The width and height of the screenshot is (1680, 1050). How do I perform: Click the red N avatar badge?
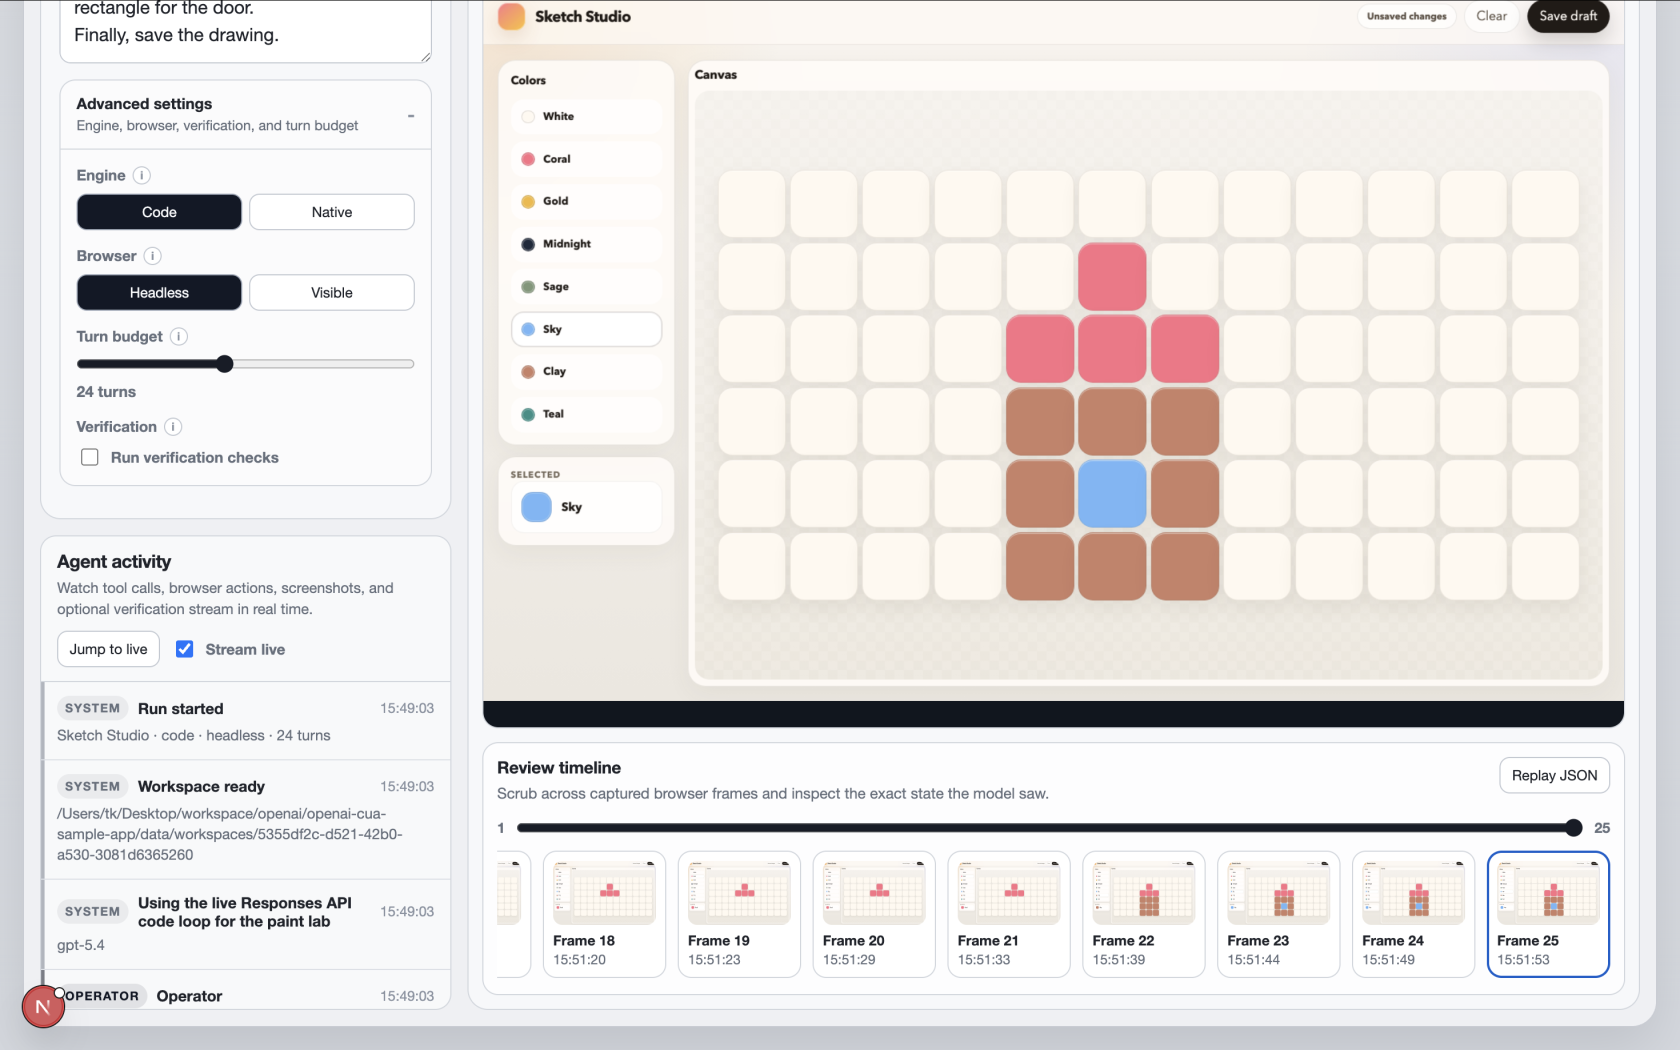tap(43, 1006)
